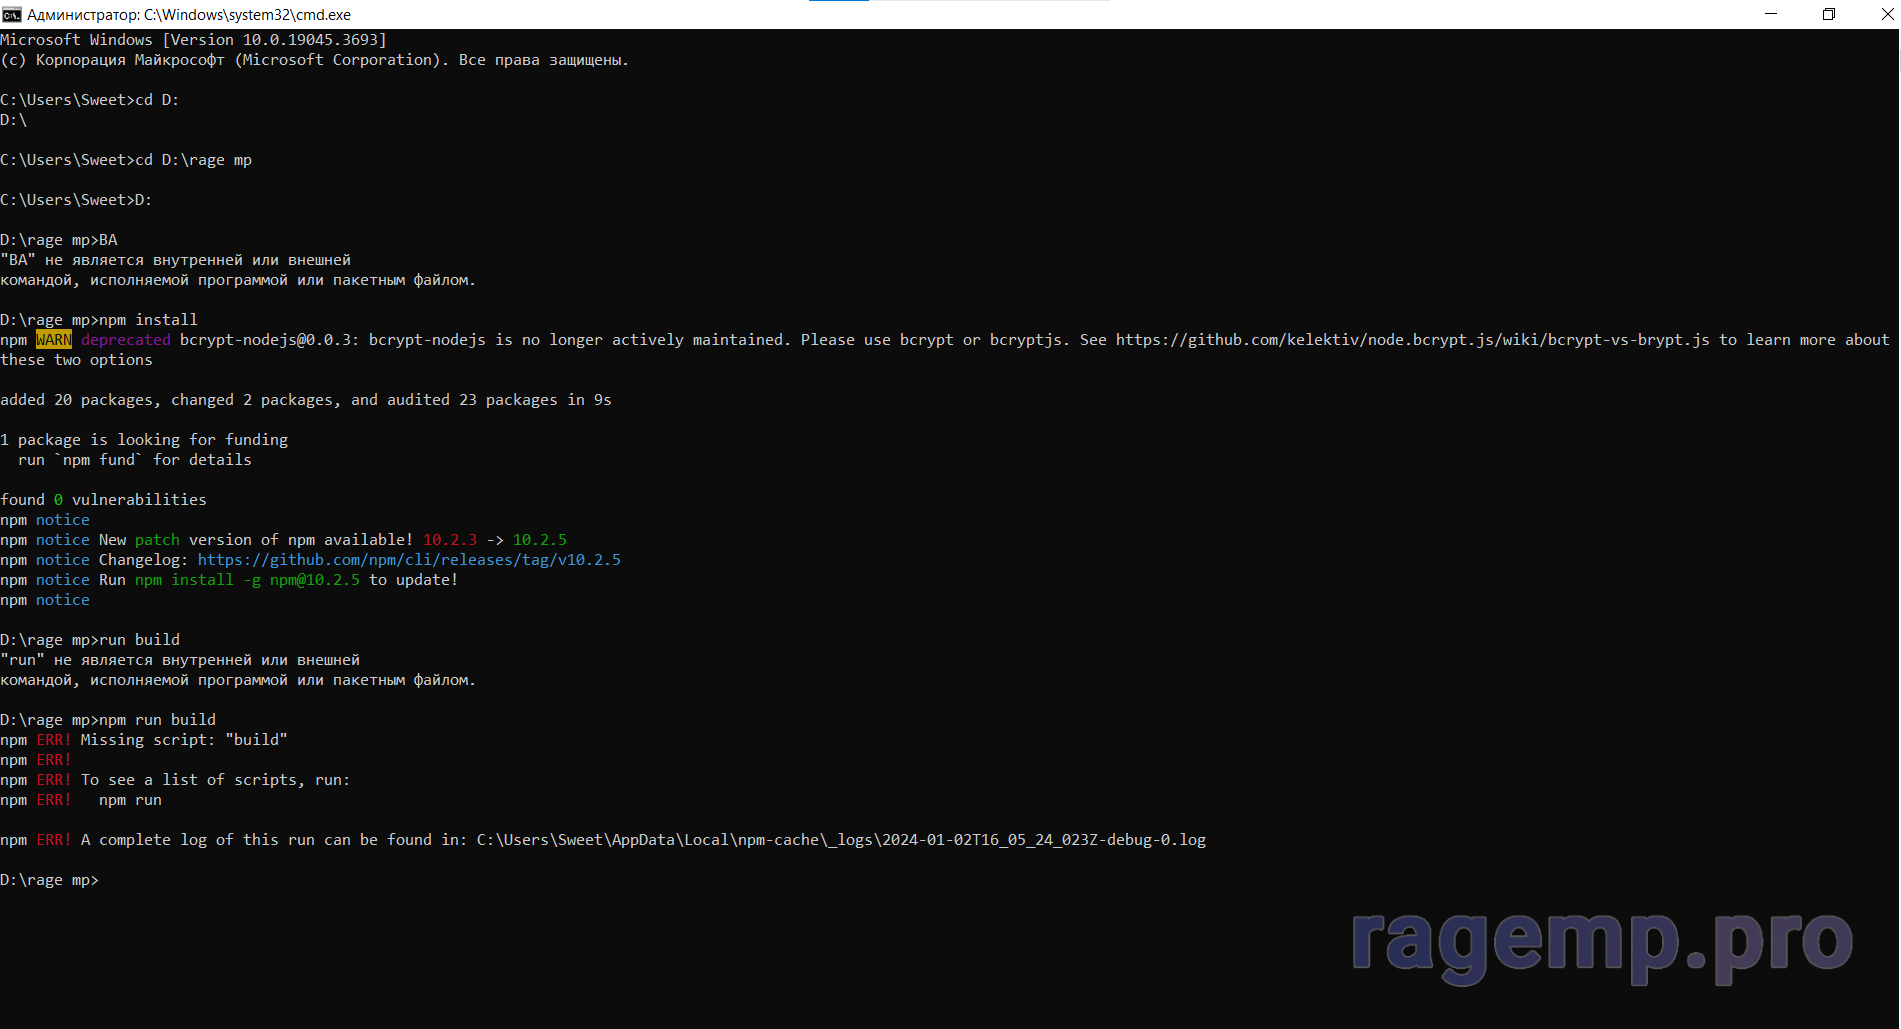
Task: Click the window title text in the title bar
Action: (x=189, y=14)
